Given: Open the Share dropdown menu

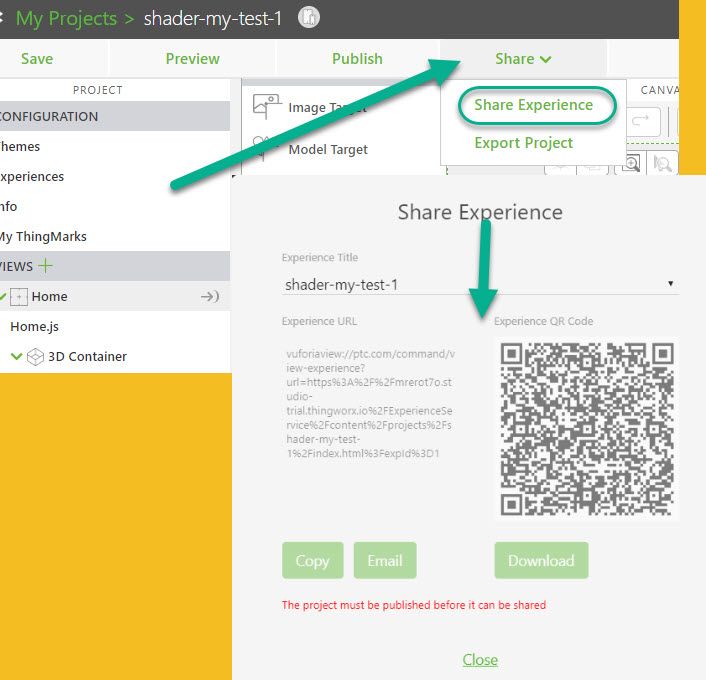Looking at the screenshot, I should click(x=523, y=59).
